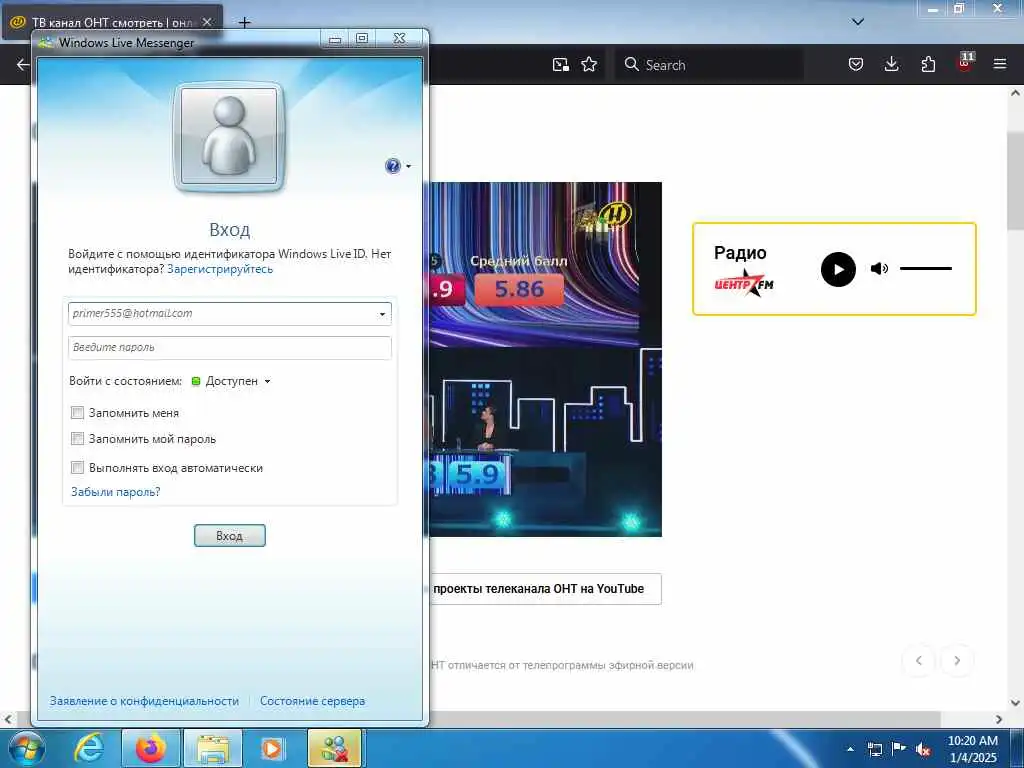The width and height of the screenshot is (1024, 768).
Task: Click scroll down arrow of vertical scrollbar
Action: point(1015,703)
